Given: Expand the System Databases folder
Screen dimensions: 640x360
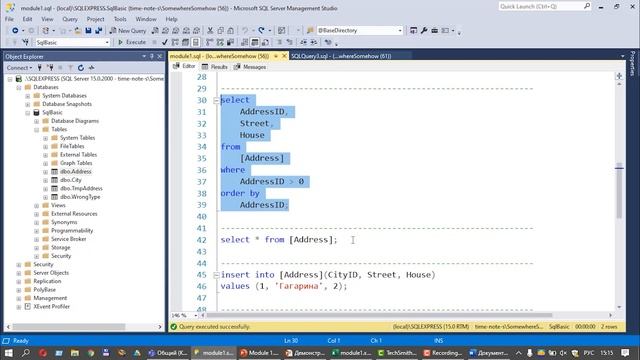Looking at the screenshot, I should 27,96.
